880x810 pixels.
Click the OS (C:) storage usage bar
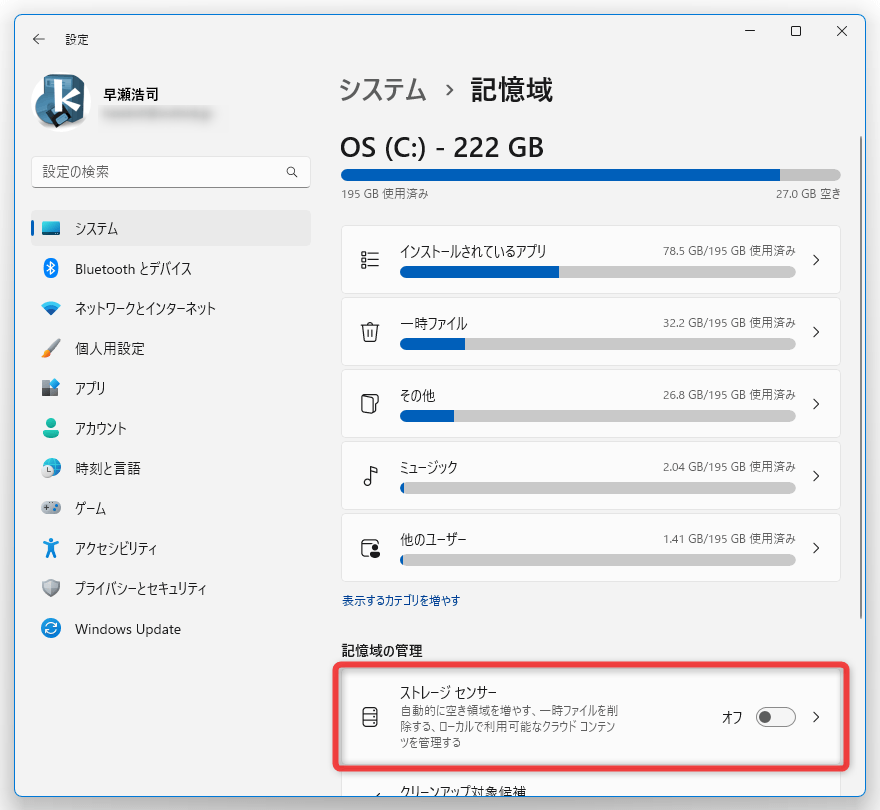[590, 175]
